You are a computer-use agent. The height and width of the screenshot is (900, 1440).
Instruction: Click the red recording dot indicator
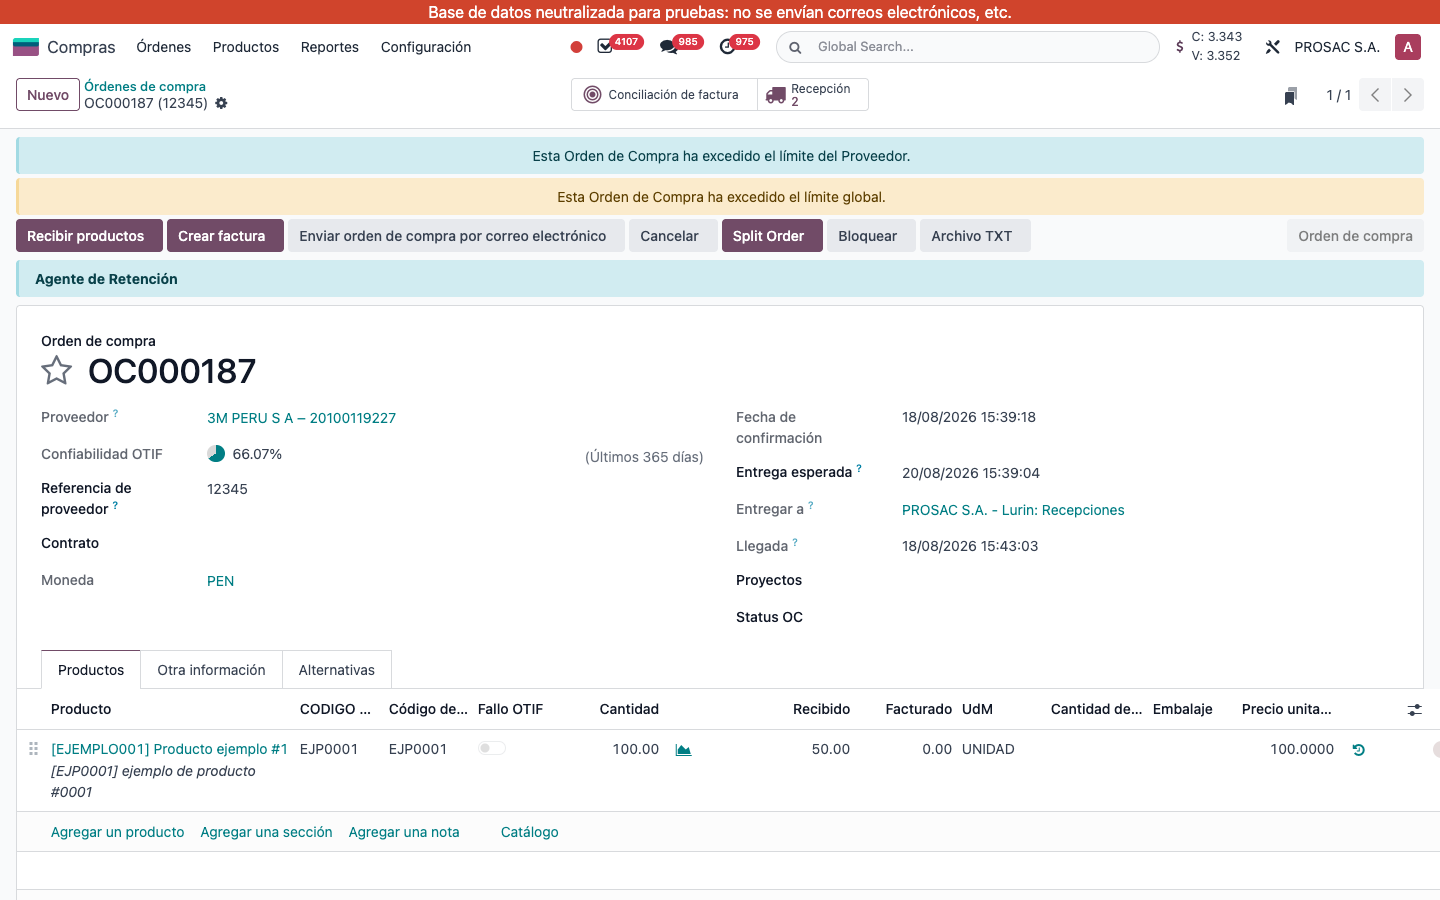[576, 47]
